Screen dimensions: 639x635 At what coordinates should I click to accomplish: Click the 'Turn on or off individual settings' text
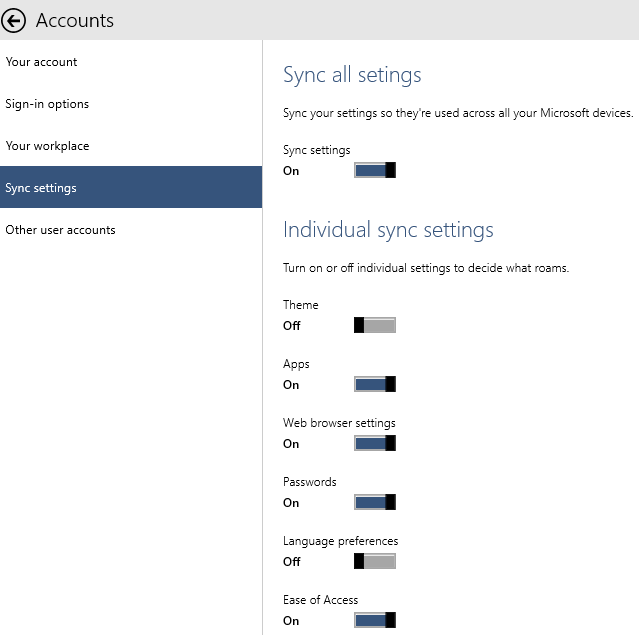point(426,268)
